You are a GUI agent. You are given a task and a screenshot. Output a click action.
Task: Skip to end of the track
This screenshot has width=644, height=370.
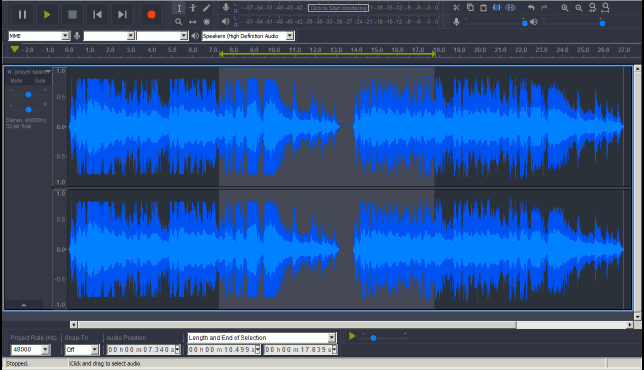pos(122,15)
